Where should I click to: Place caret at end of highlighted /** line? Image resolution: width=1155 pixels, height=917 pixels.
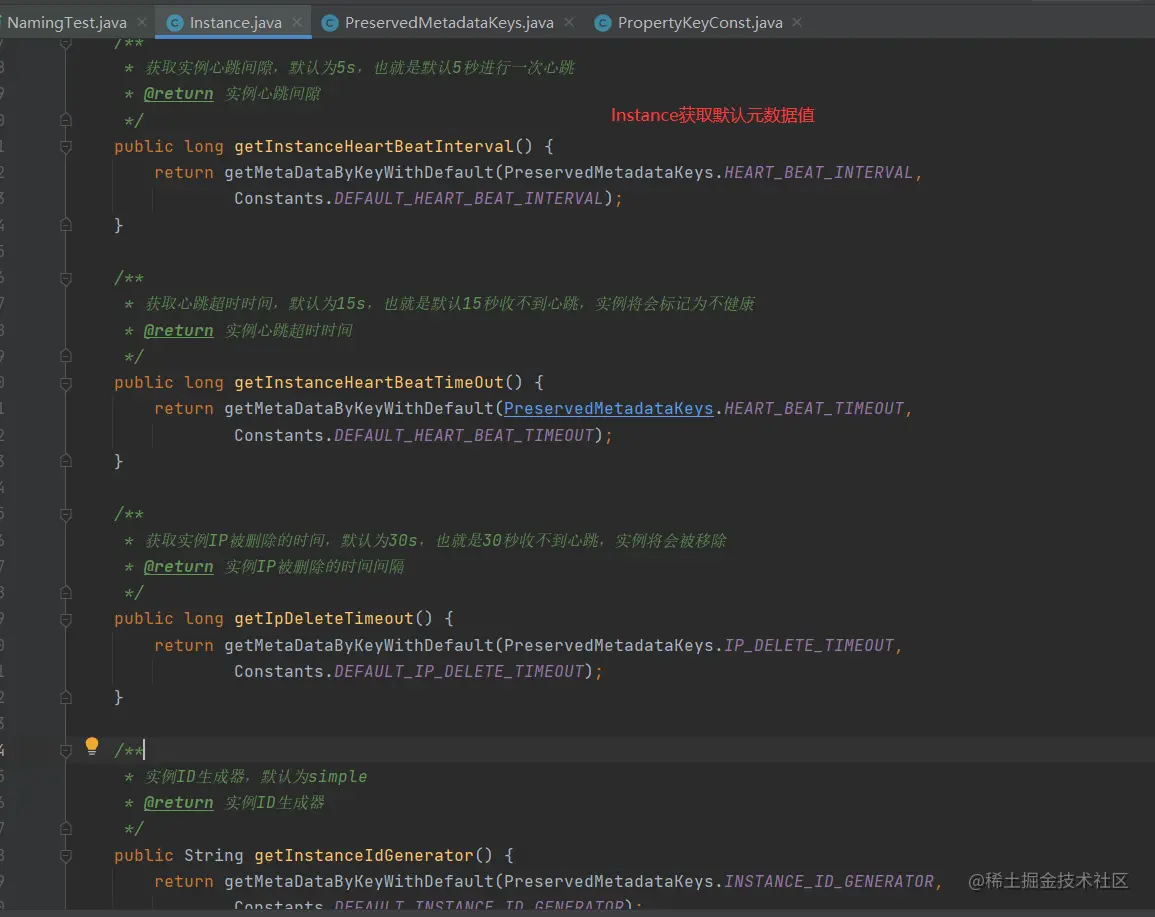pos(144,750)
